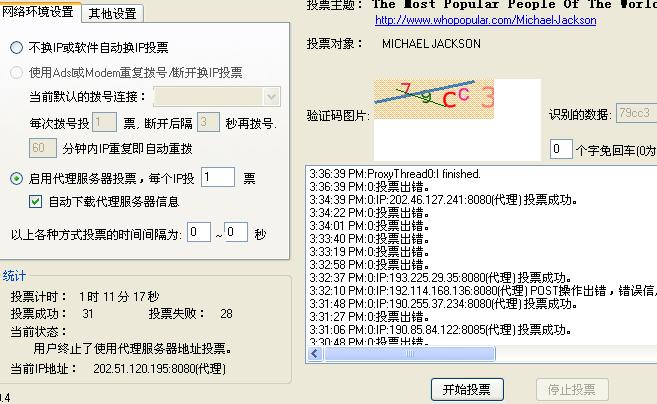Click the 每次拨号投 votes count field
This screenshot has width=657, height=404.
pyautogui.click(x=104, y=123)
